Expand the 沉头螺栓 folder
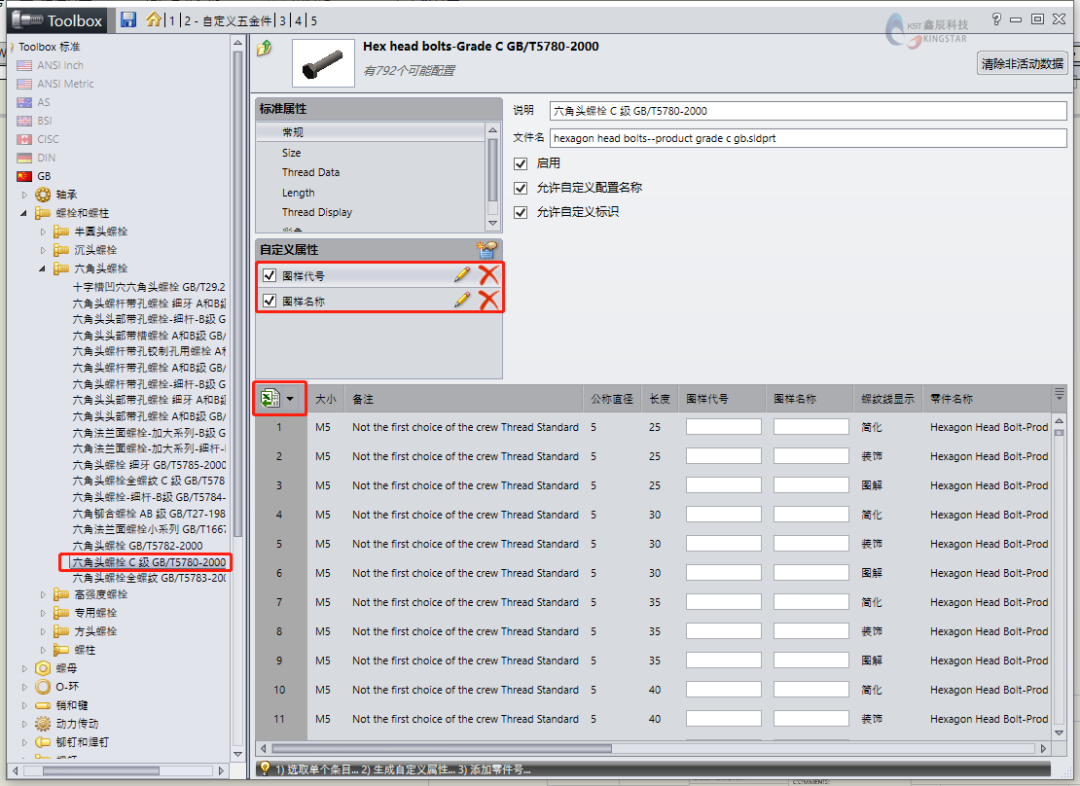This screenshot has height=786, width=1080. point(43,250)
